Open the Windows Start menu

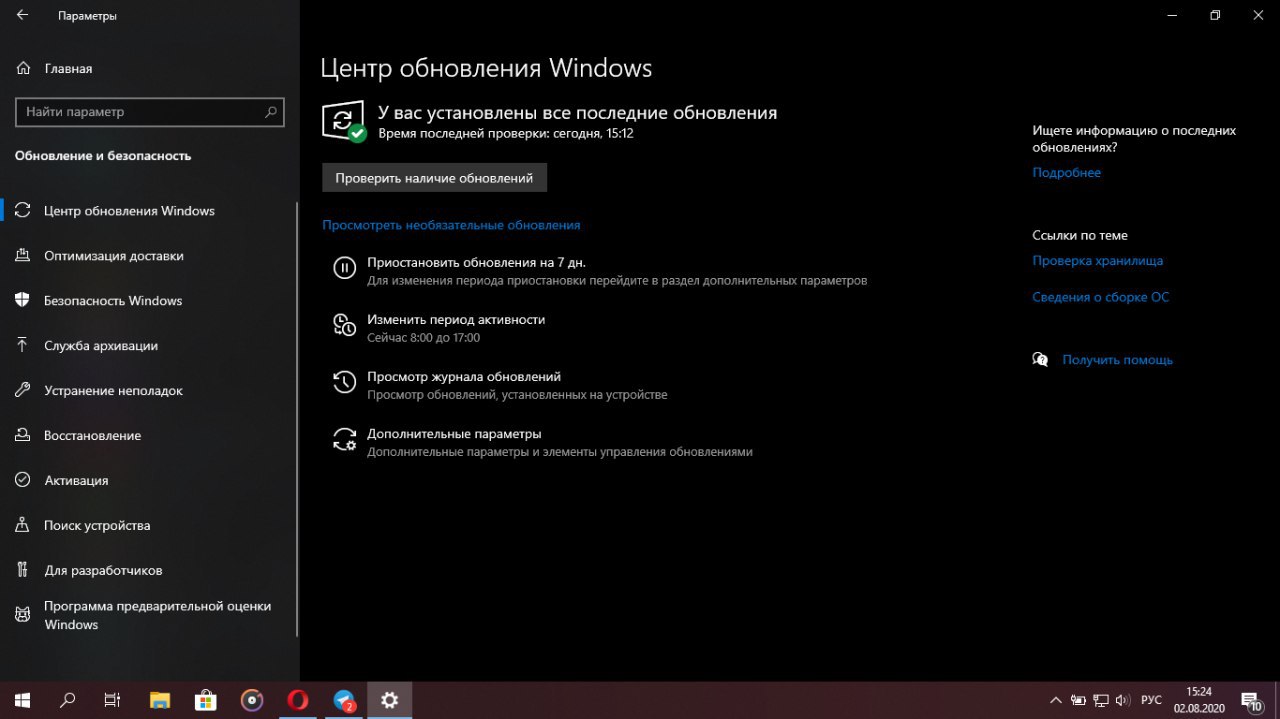[22, 700]
